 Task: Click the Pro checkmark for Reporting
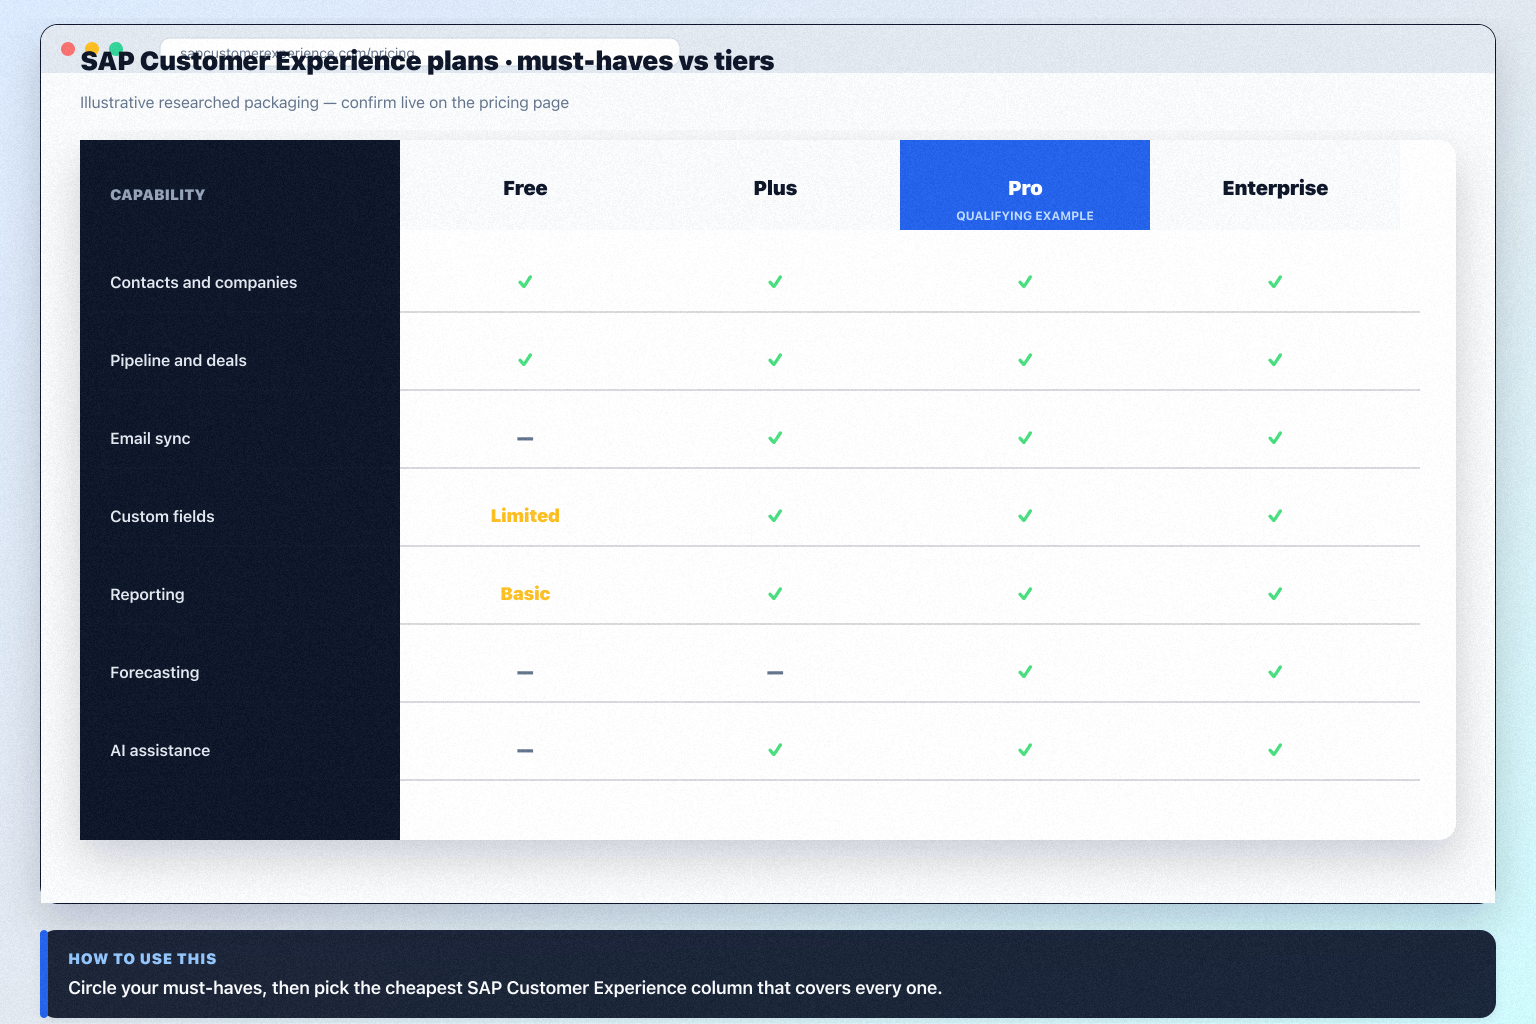tap(1025, 594)
